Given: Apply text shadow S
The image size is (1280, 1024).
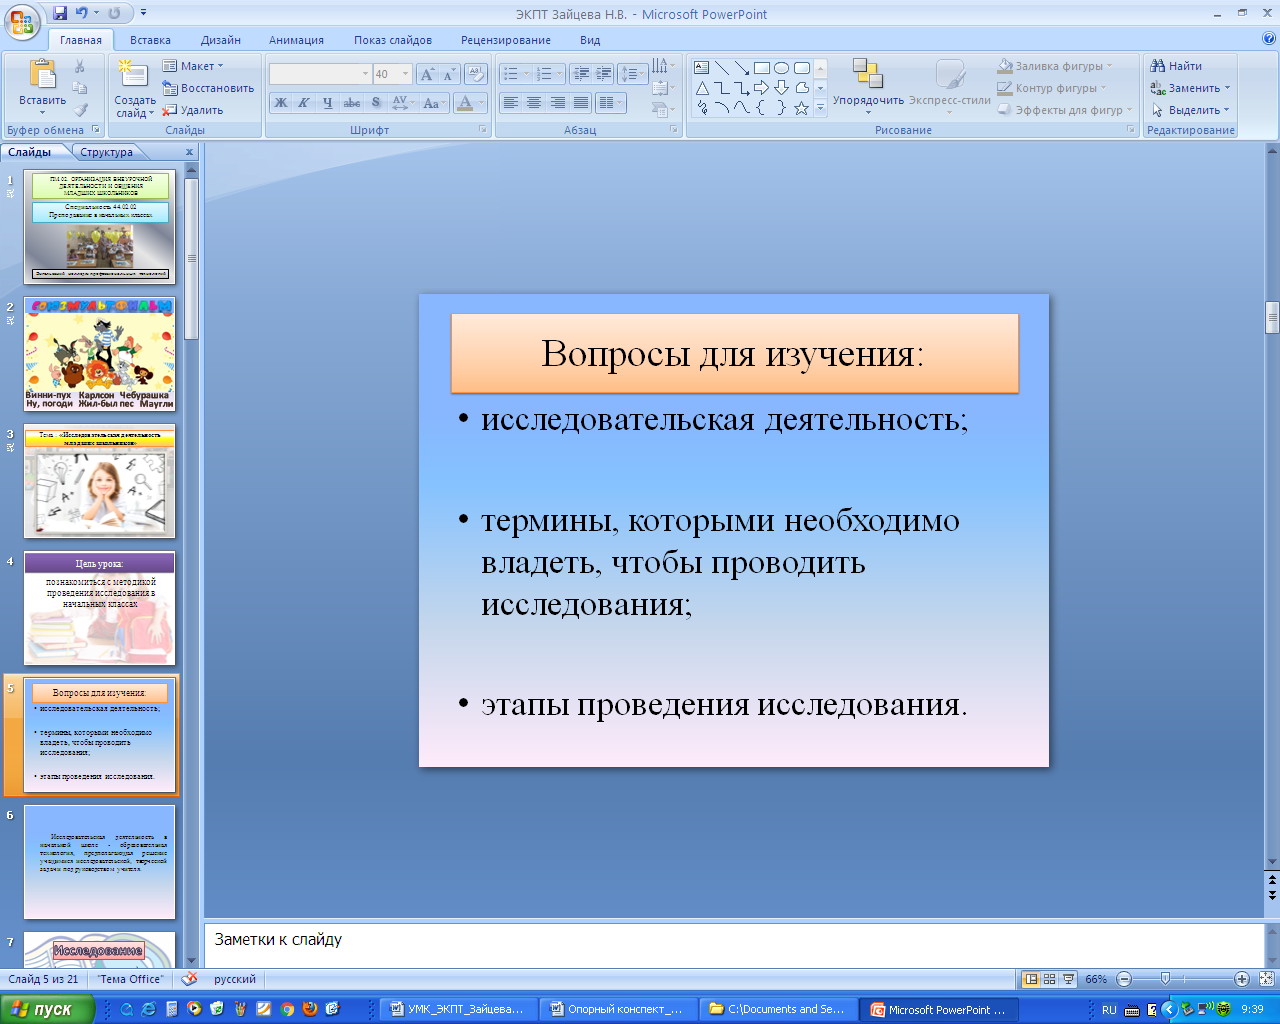Looking at the screenshot, I should pos(376,103).
